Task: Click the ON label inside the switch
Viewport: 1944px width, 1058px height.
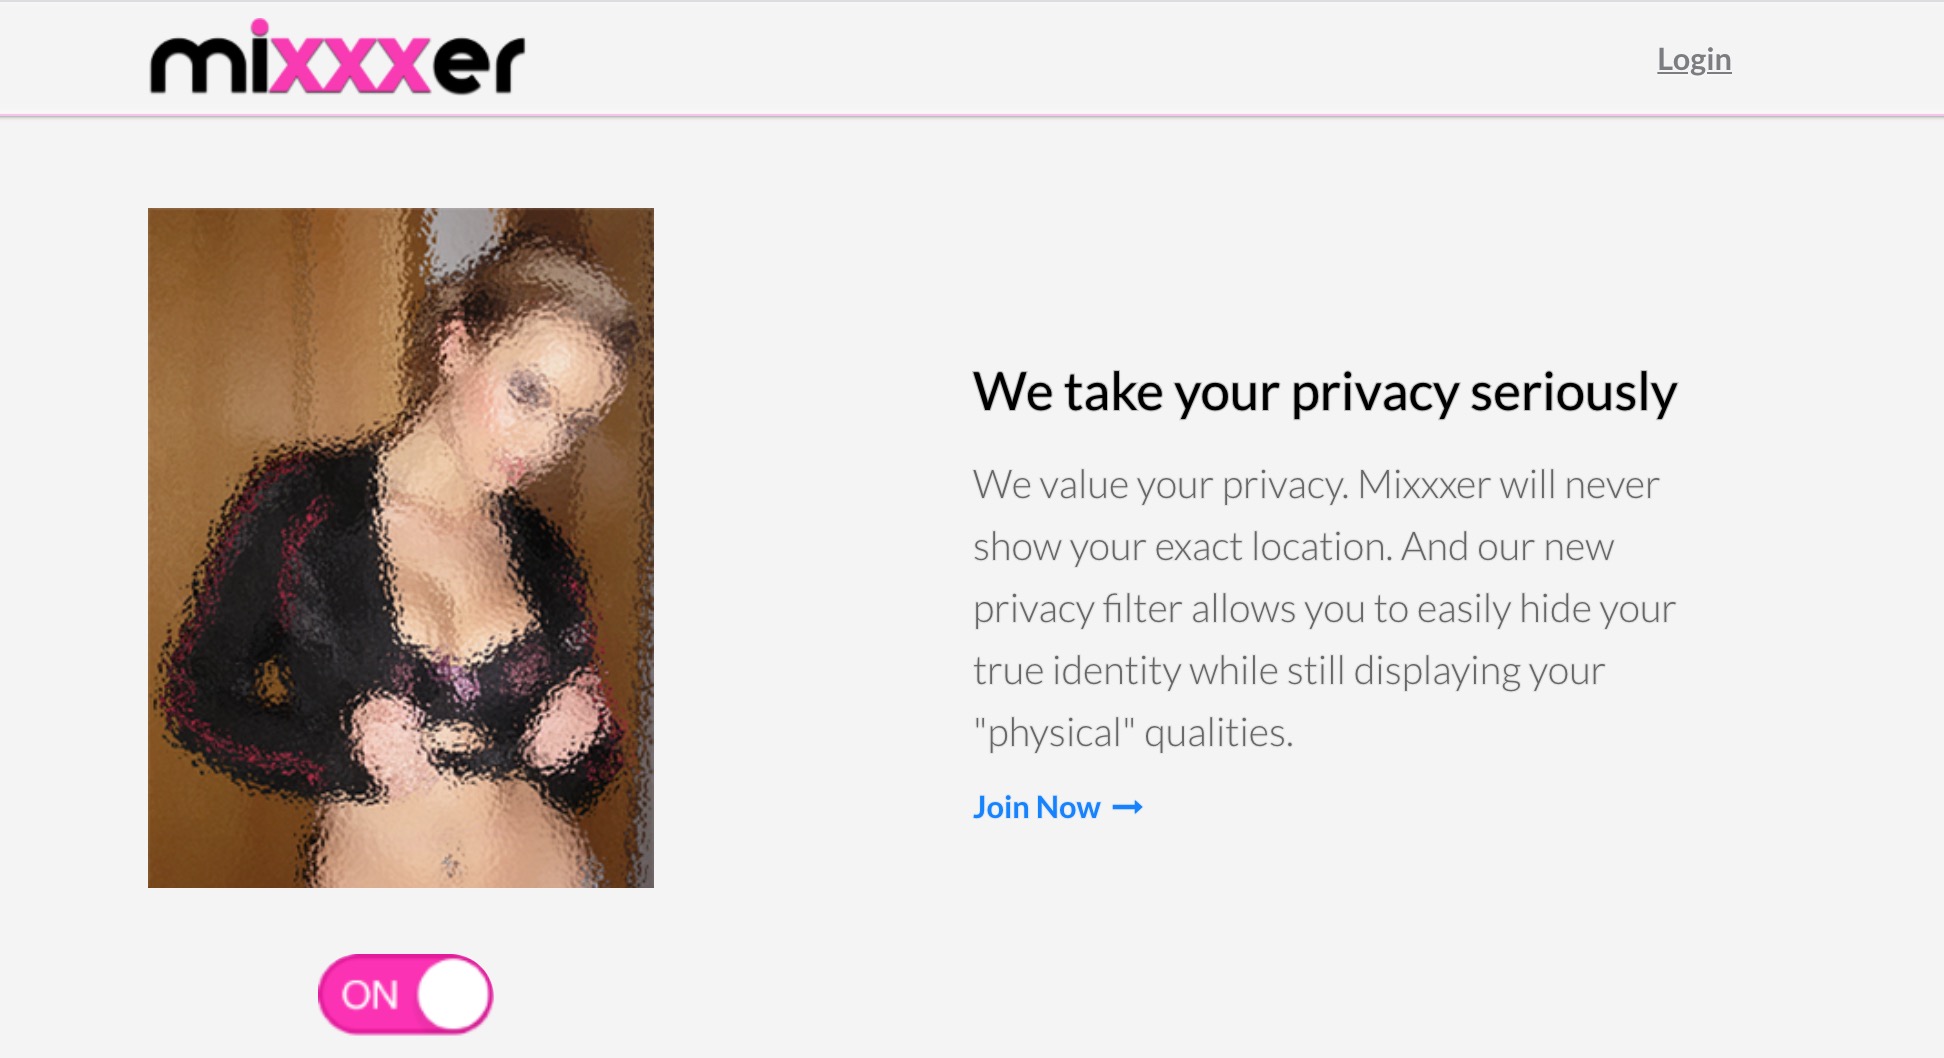Action: tap(370, 995)
